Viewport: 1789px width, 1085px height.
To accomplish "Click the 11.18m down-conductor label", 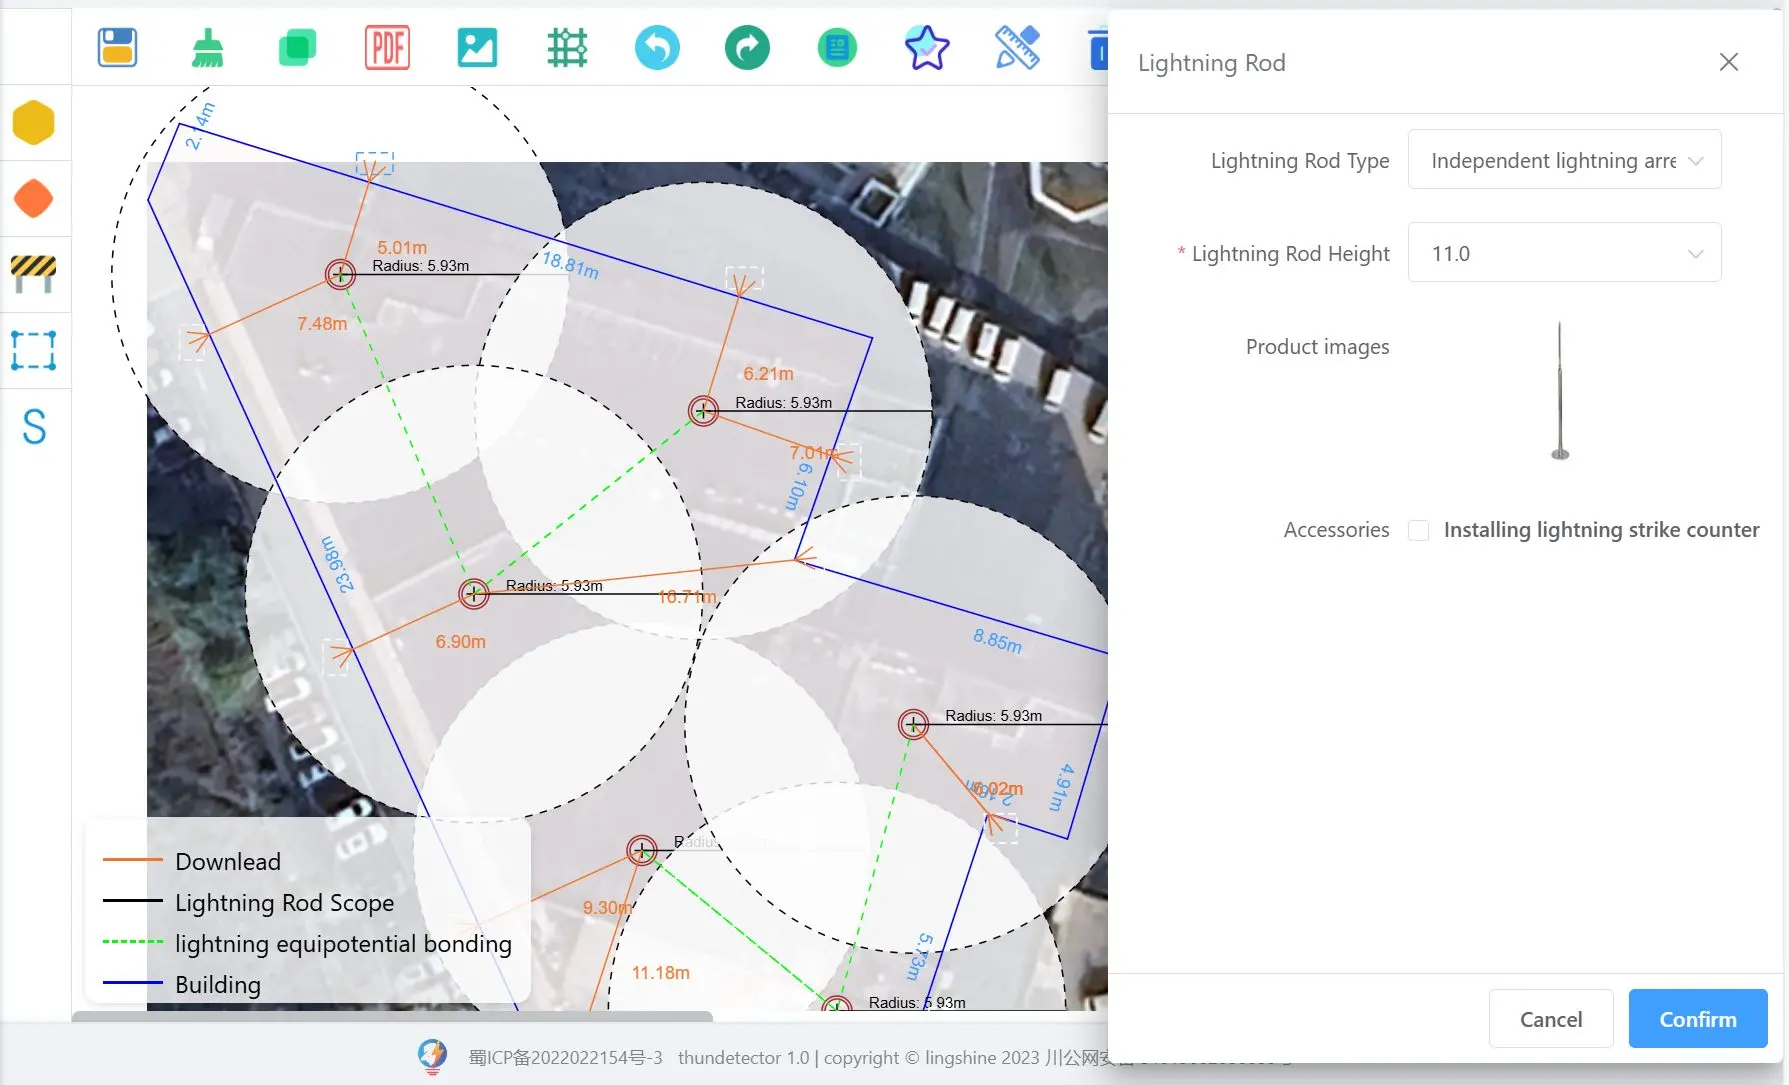I will (x=660, y=973).
